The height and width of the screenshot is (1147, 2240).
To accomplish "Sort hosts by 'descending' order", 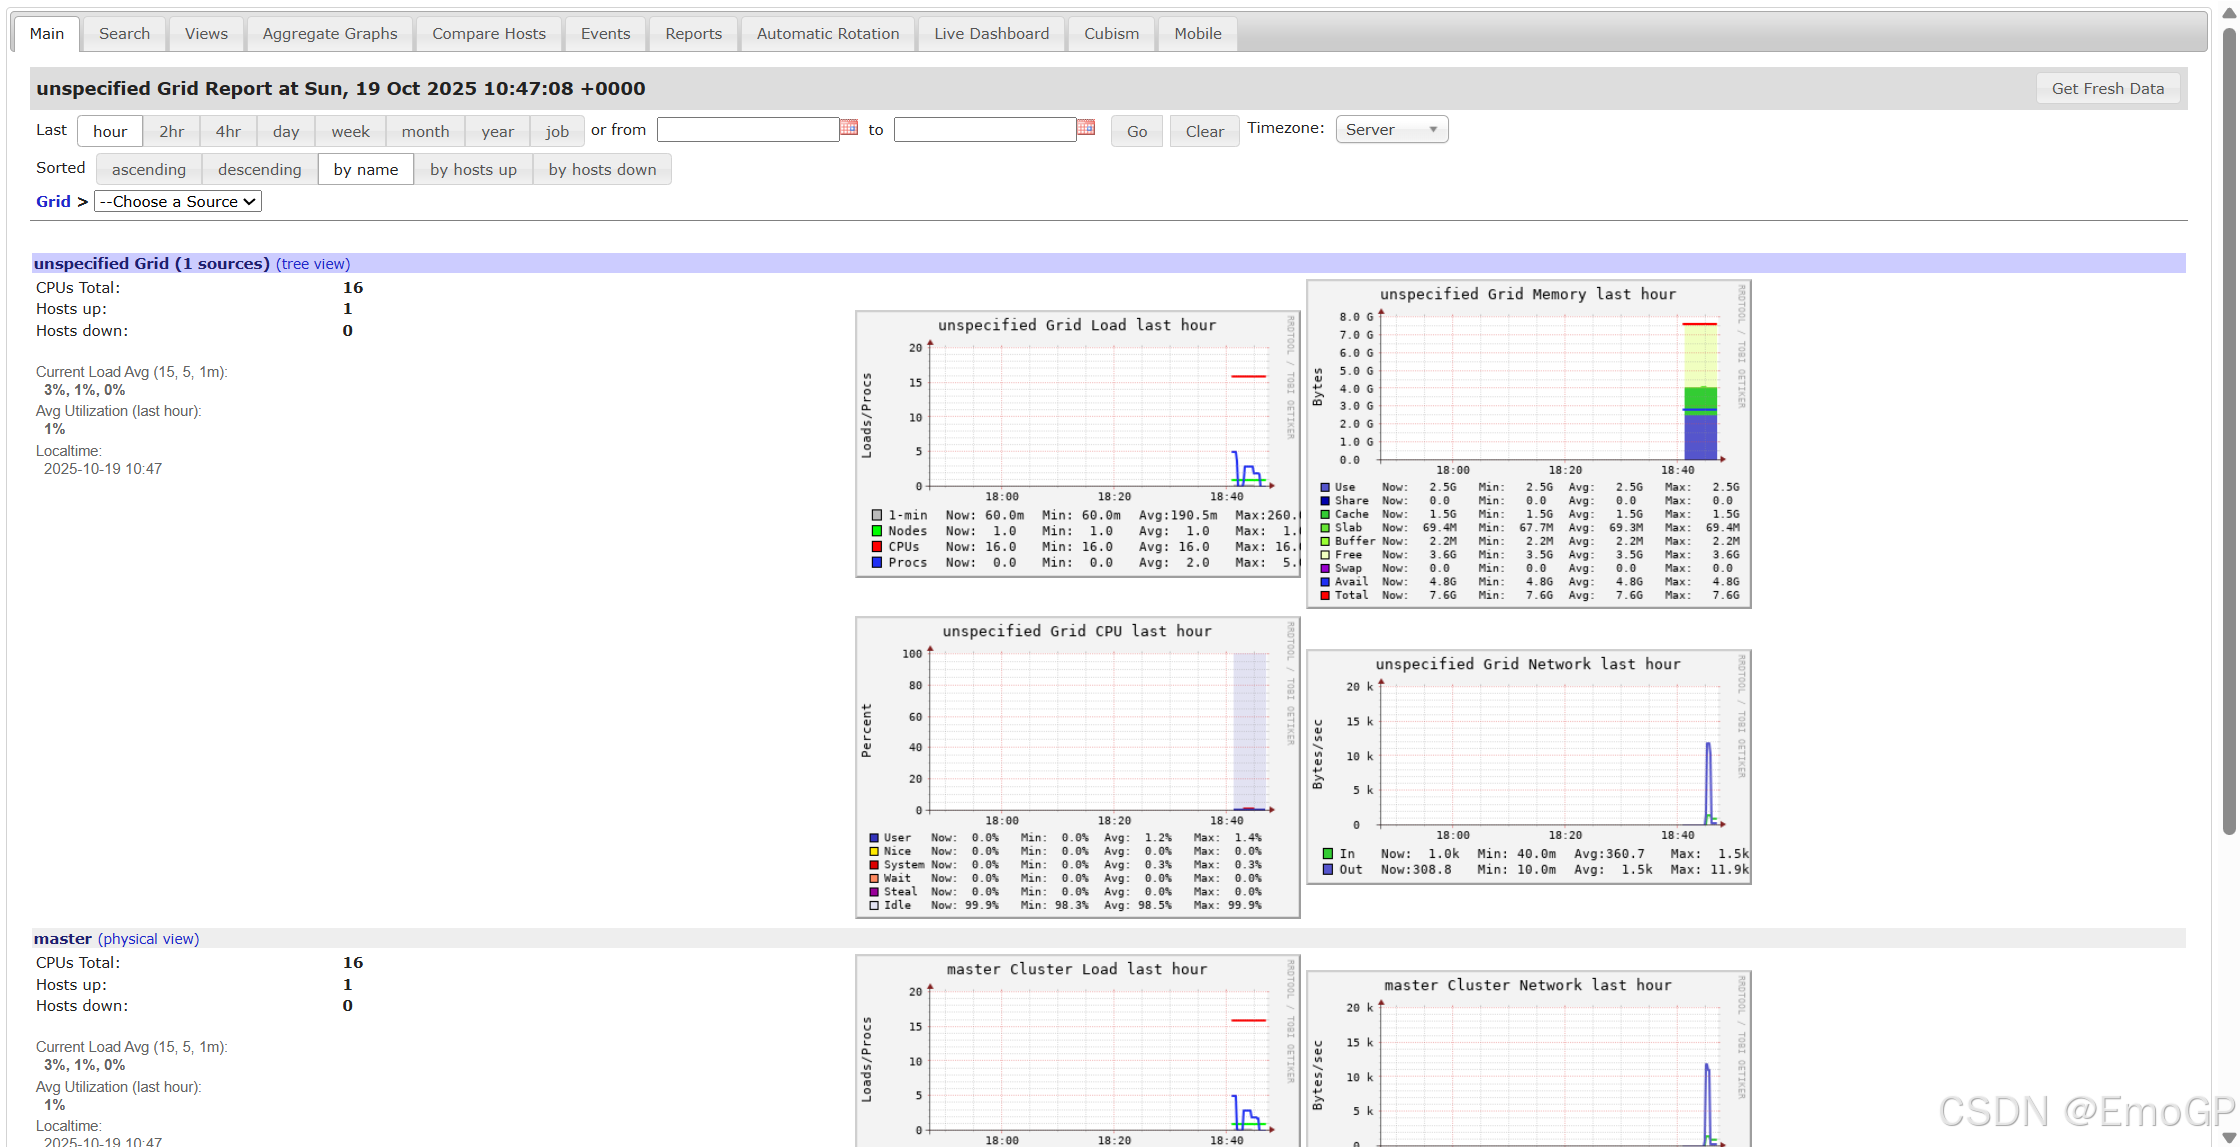I will click(x=259, y=169).
